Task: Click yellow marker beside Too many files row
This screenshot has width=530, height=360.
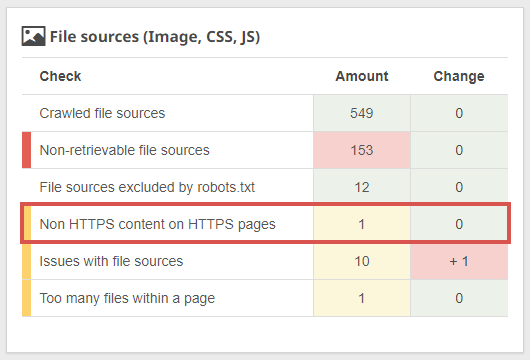Action: (x=26, y=298)
